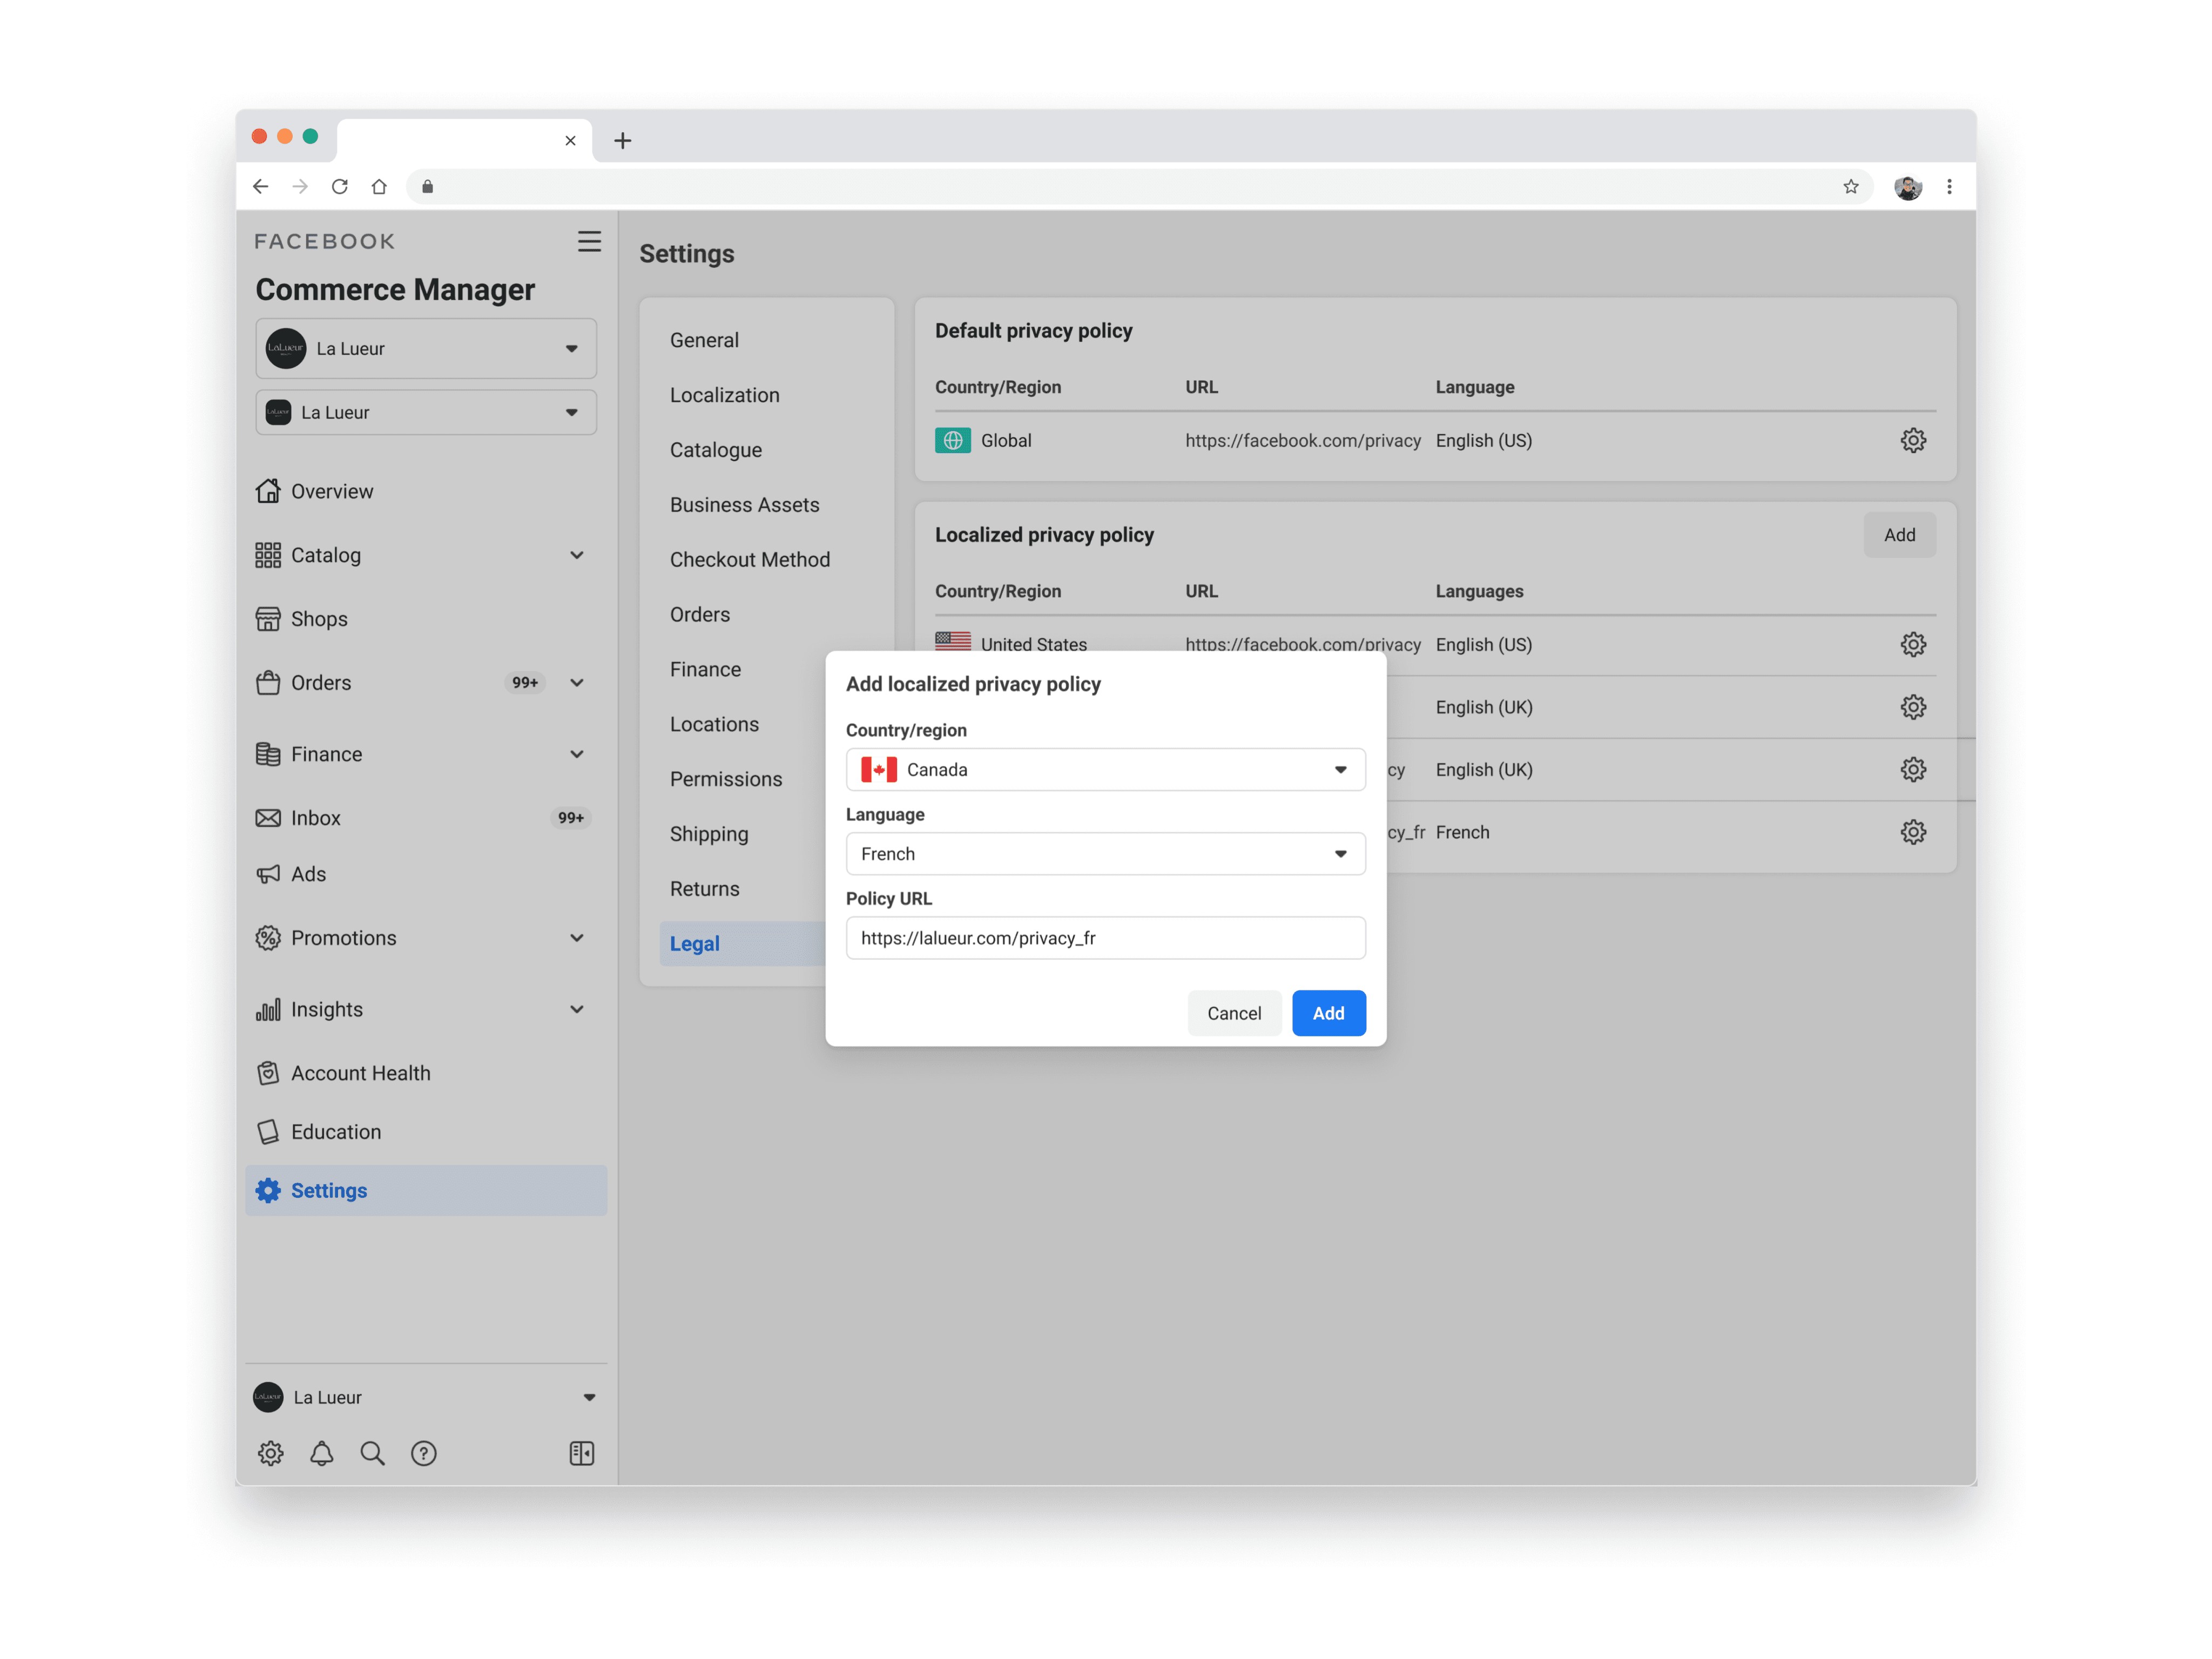Open the Language French dropdown

pos(1105,854)
